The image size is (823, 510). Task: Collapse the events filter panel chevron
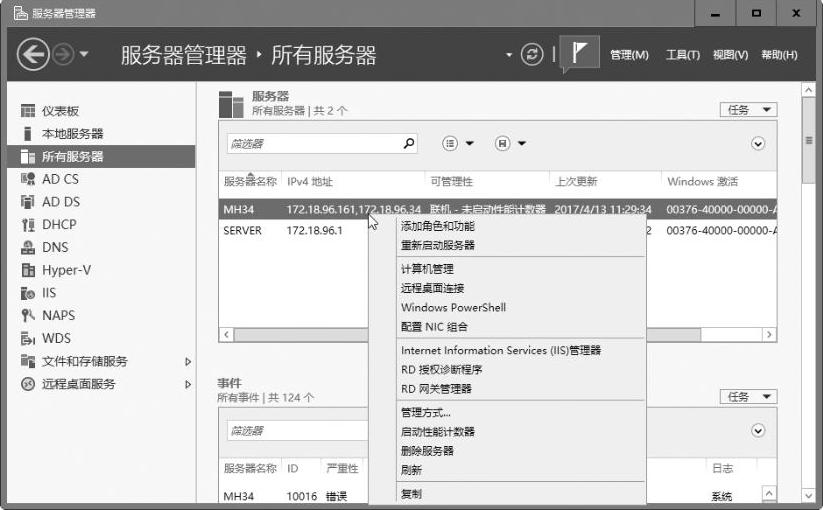coord(757,431)
